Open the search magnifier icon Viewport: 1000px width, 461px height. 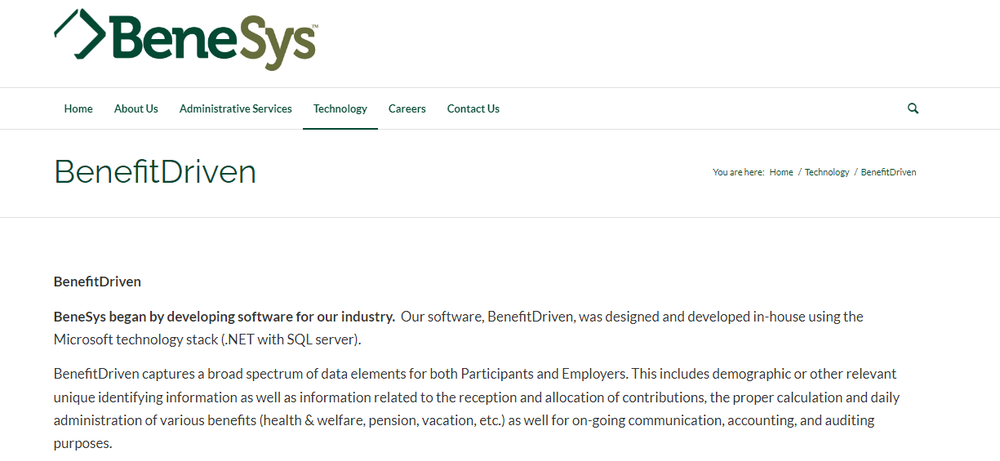pos(913,108)
